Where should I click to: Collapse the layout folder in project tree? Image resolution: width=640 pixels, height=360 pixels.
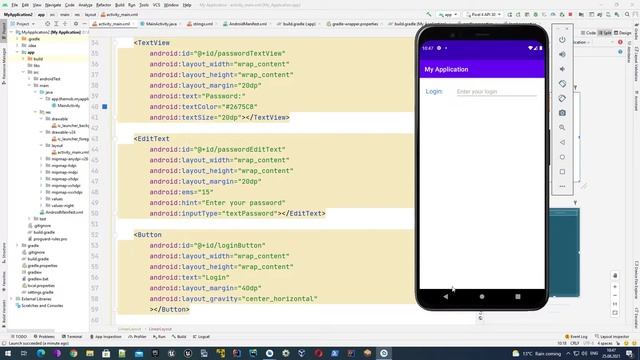pyautogui.click(x=41, y=145)
